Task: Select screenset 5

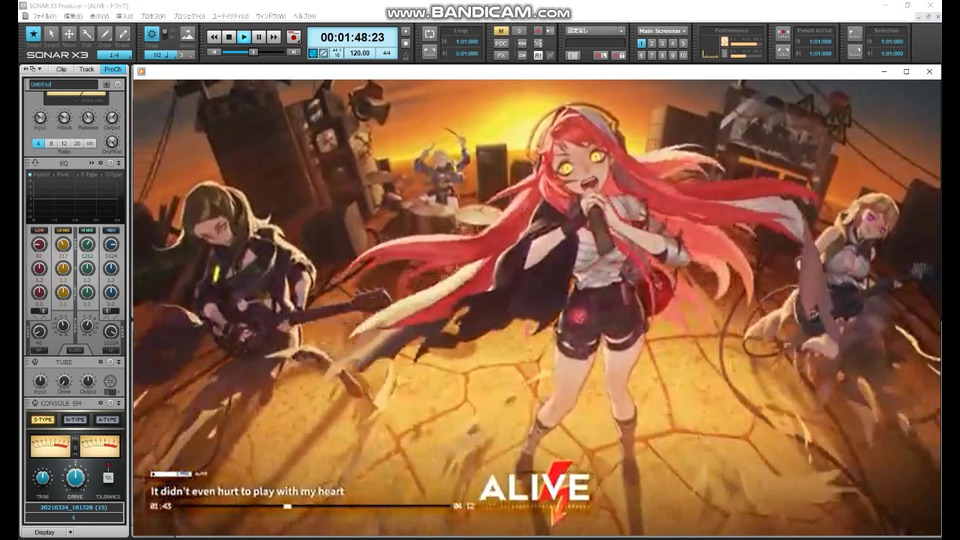Action: (683, 43)
